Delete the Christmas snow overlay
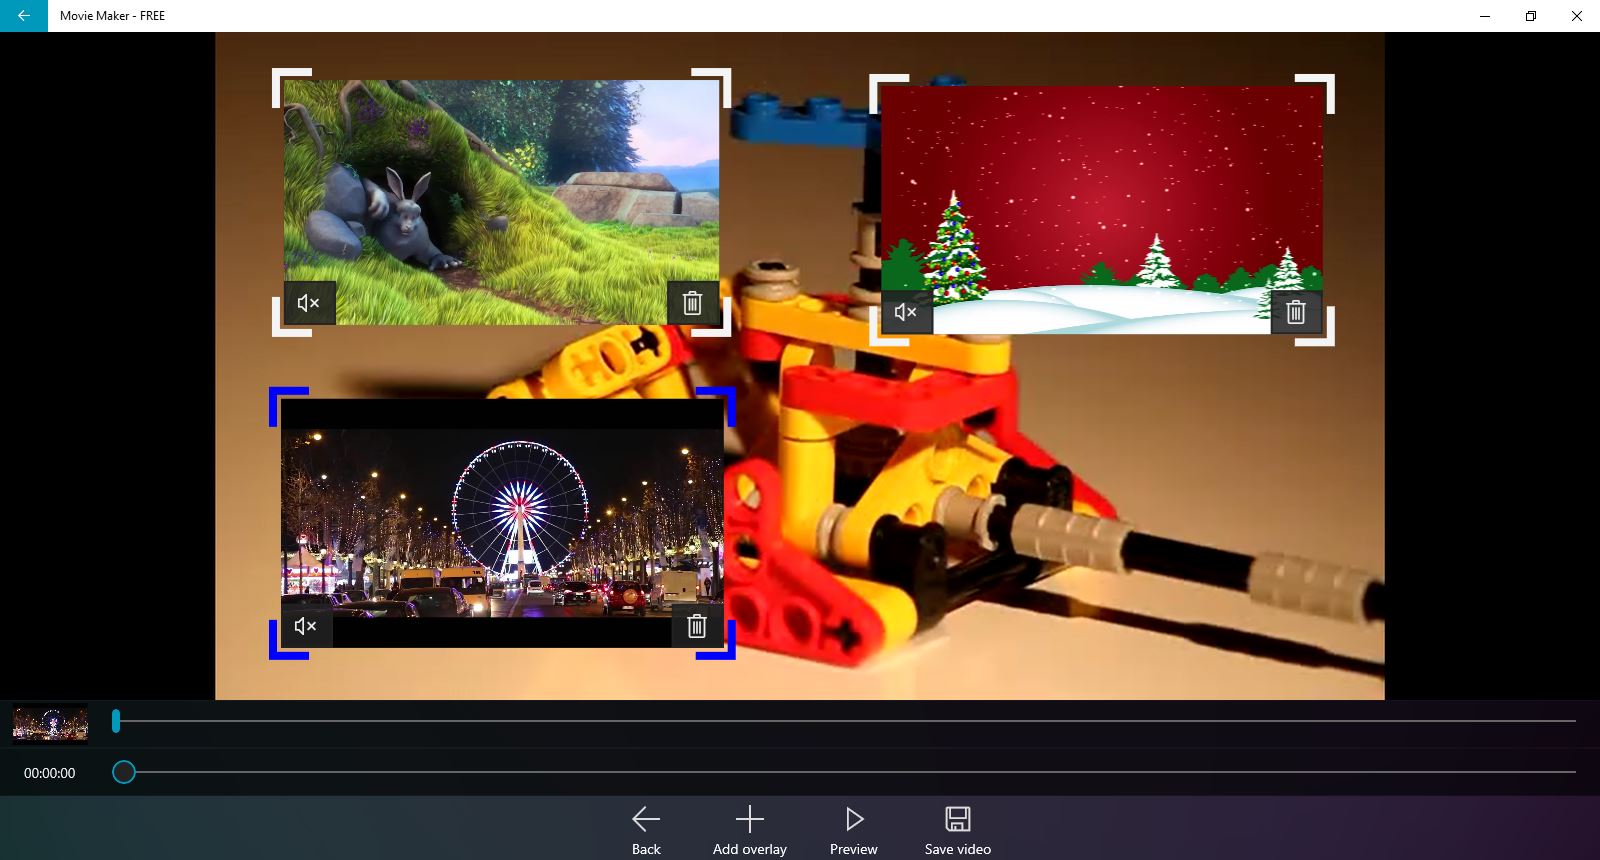The width and height of the screenshot is (1600, 860). tap(1296, 312)
